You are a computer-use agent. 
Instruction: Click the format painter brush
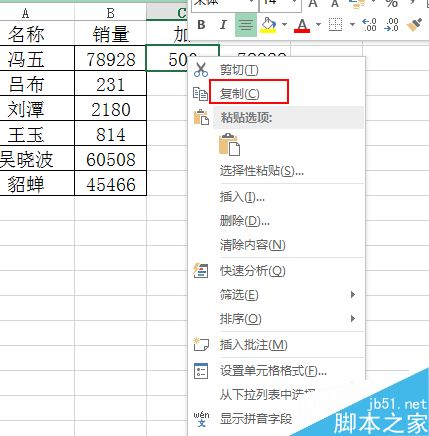pos(414,25)
